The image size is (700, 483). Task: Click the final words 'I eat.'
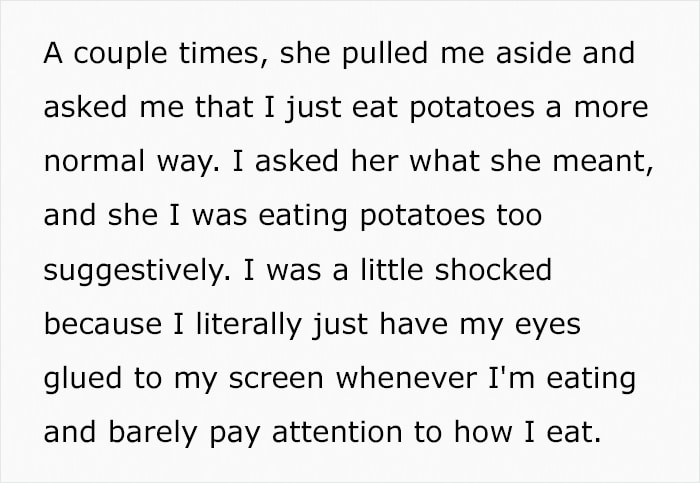pyautogui.click(x=562, y=433)
